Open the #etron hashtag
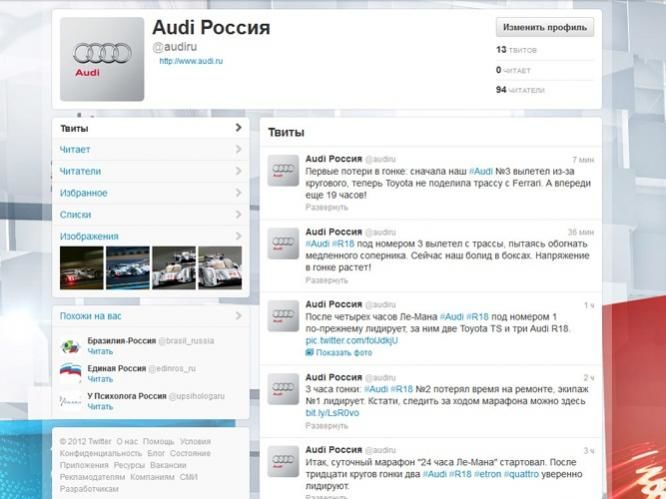 point(488,474)
